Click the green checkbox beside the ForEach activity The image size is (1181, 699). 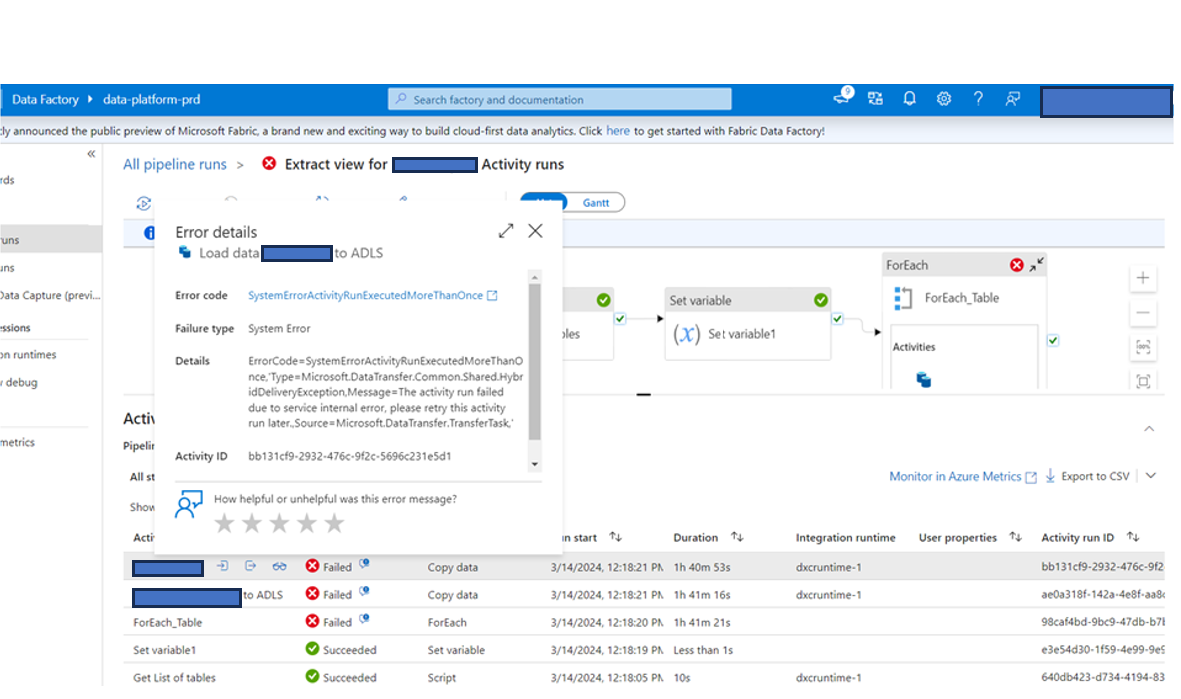1052,339
